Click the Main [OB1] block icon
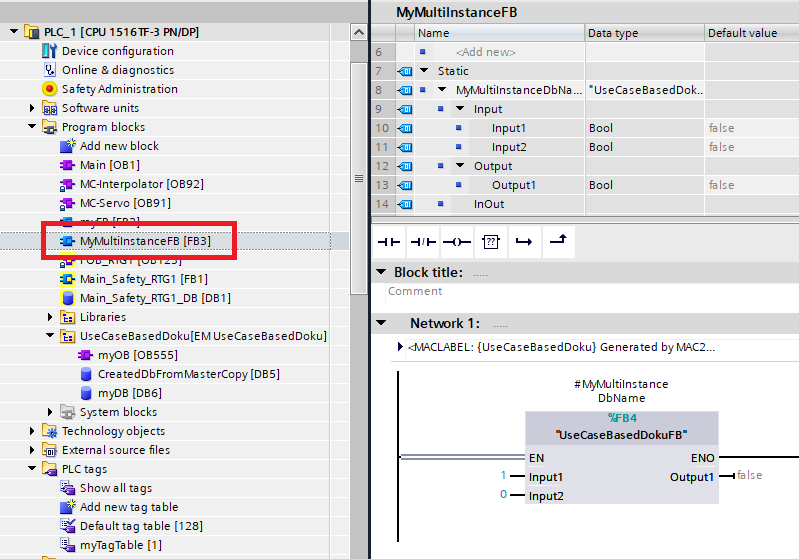799x559 pixels. [x=67, y=165]
